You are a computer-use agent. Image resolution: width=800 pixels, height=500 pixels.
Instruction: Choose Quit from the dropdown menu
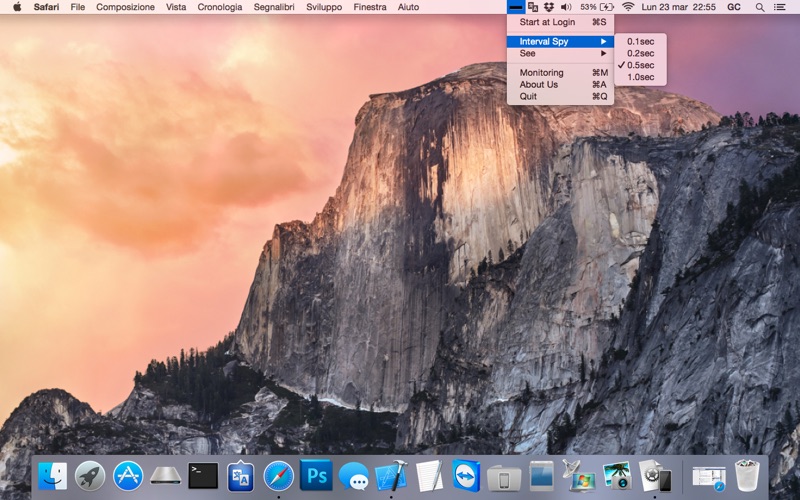coord(560,96)
